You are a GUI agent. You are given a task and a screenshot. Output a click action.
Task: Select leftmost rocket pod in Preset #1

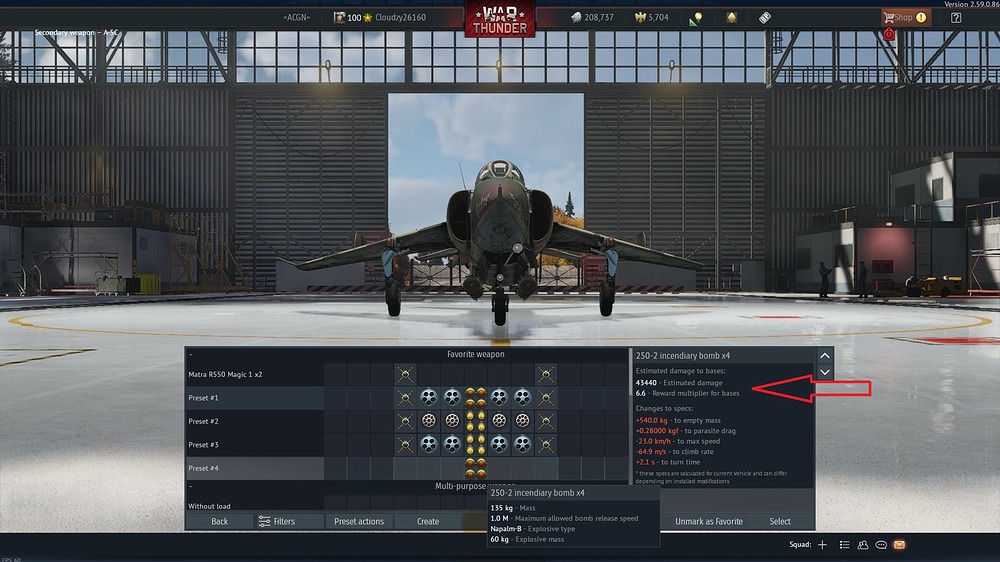[x=429, y=397]
